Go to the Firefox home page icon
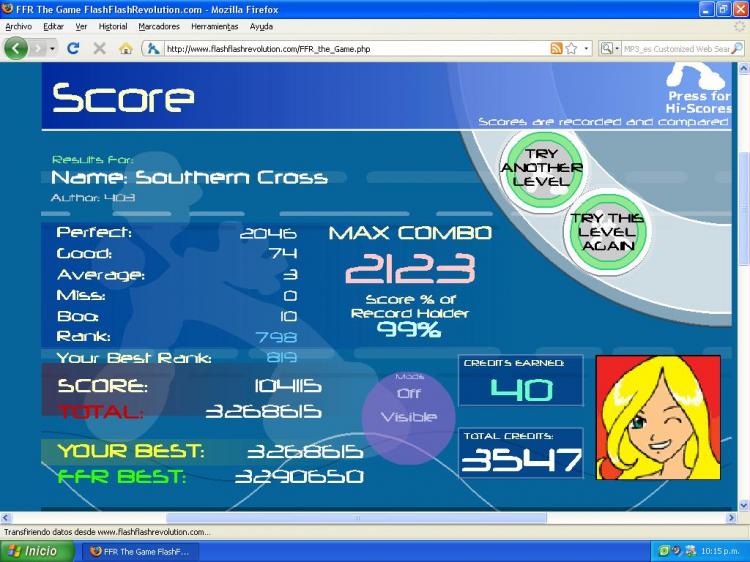Viewport: 750px width, 562px height. click(x=126, y=48)
